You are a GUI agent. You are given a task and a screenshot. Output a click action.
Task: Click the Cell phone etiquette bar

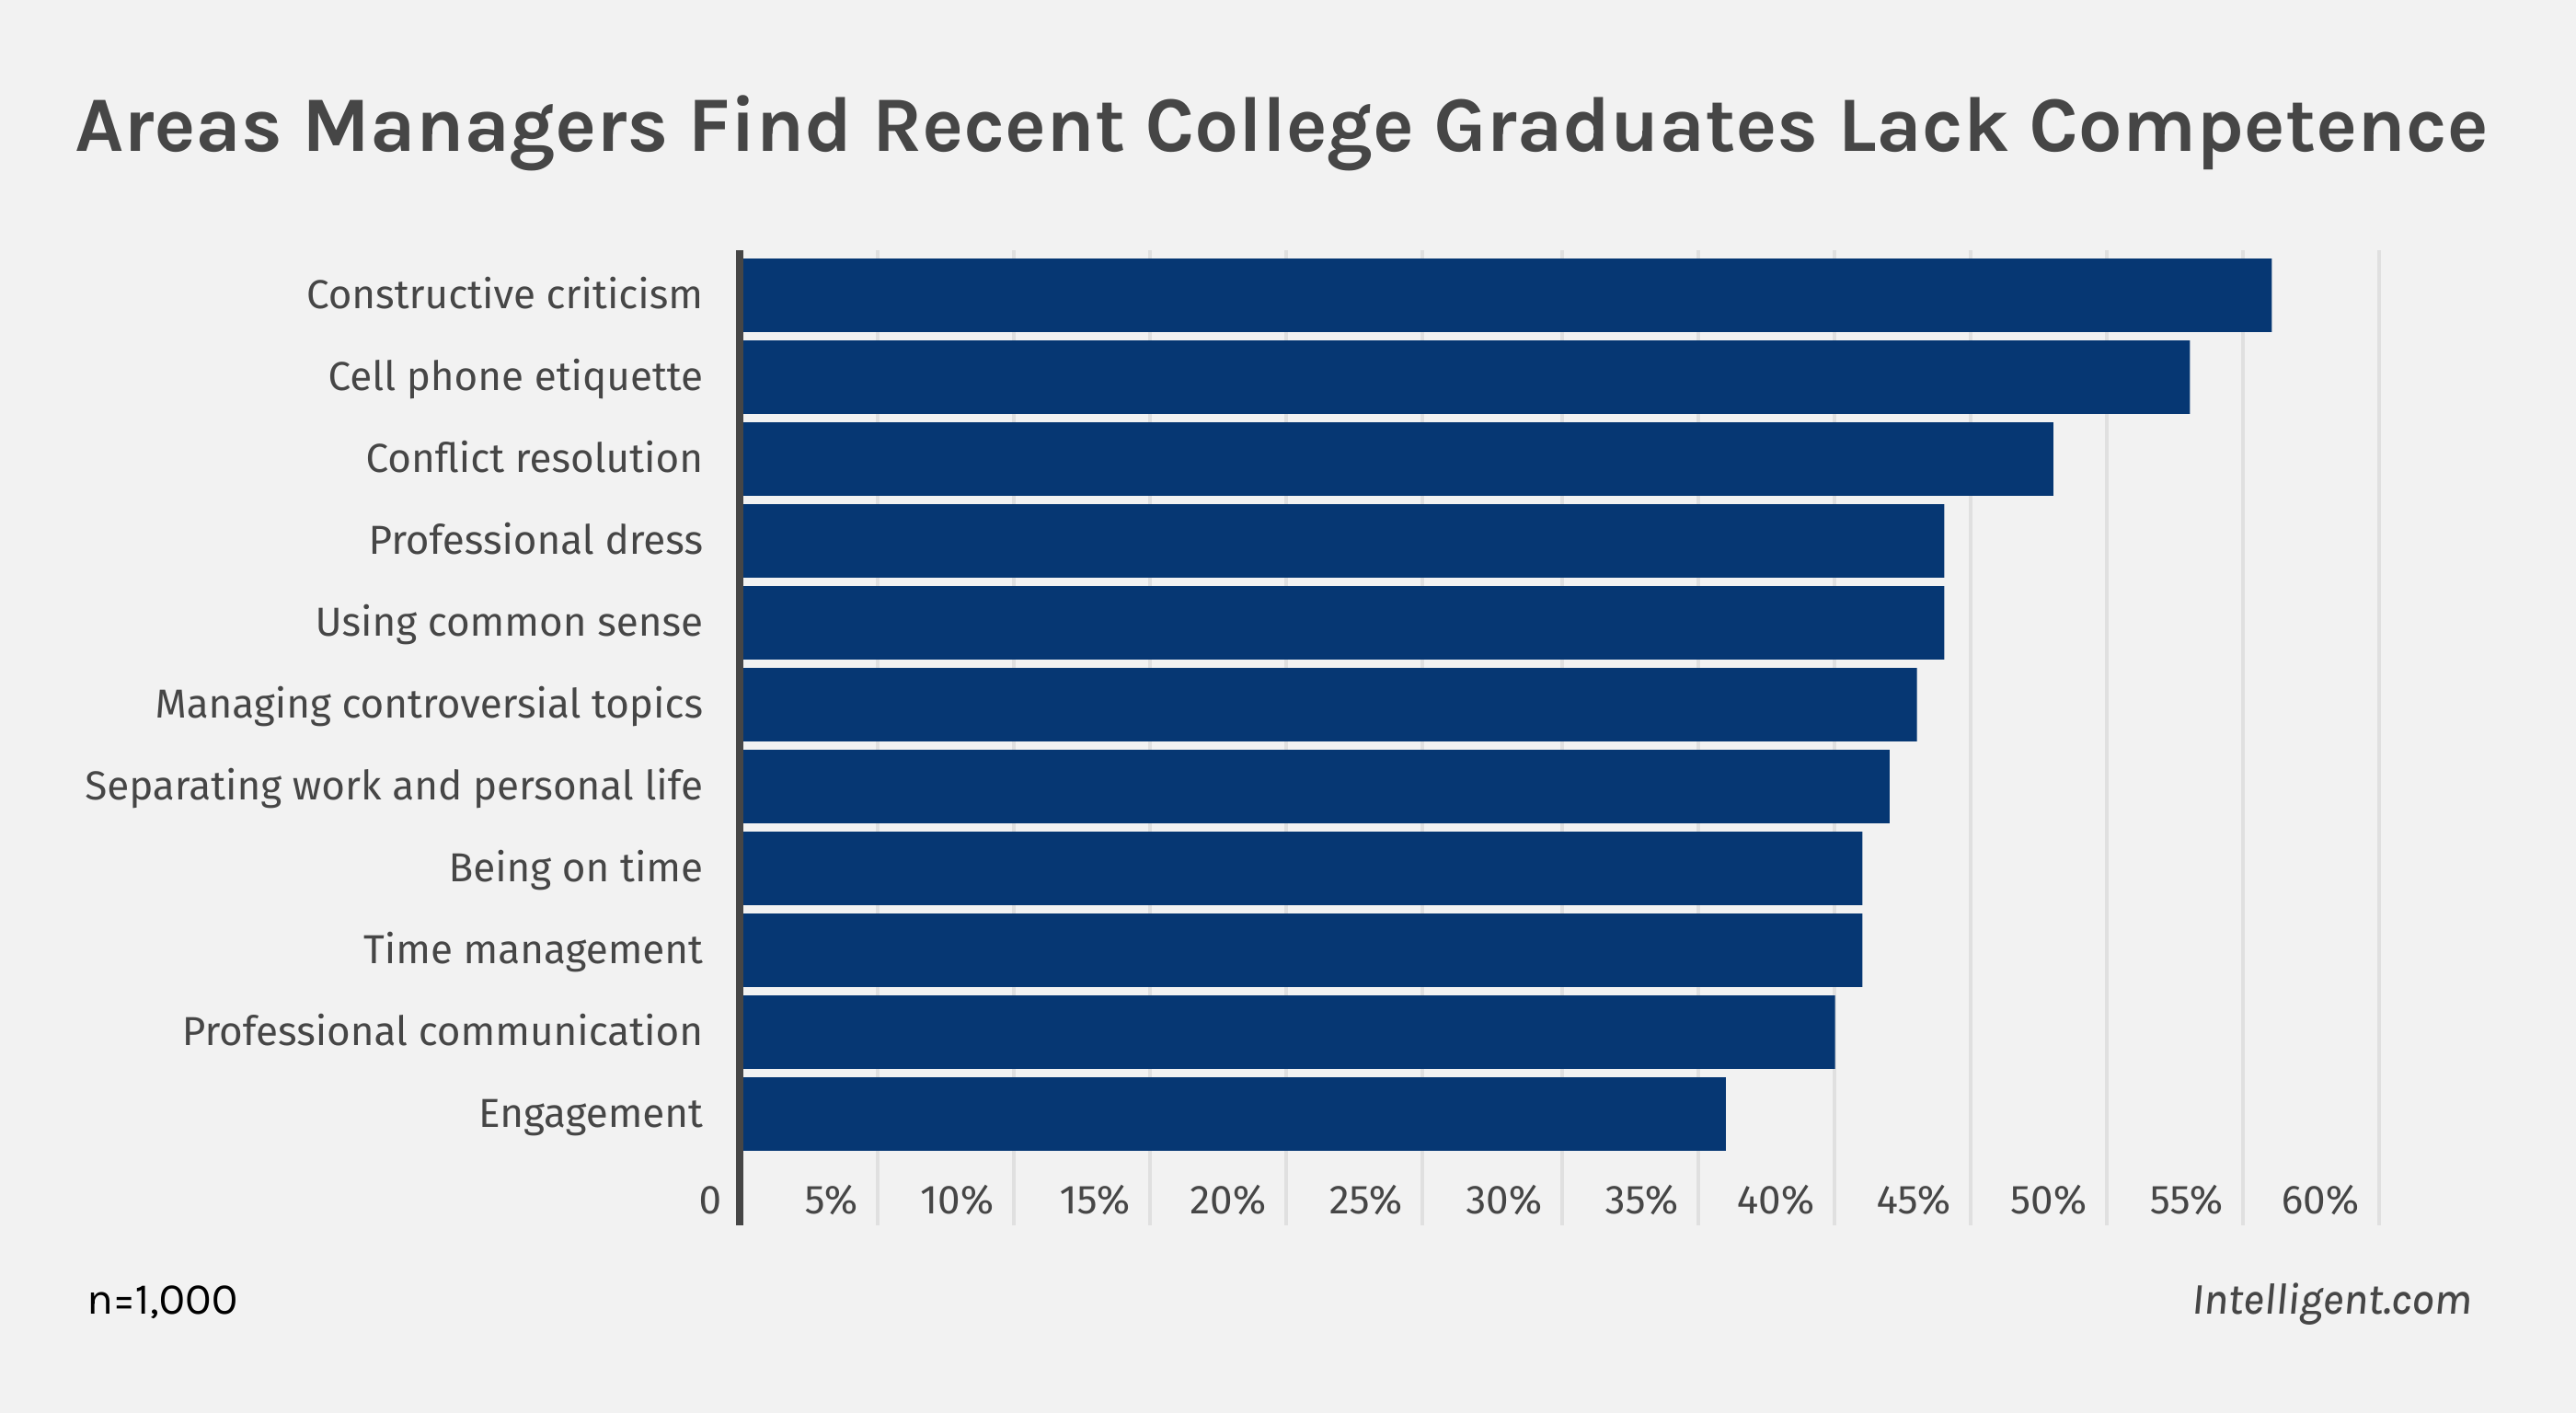coord(1465,377)
